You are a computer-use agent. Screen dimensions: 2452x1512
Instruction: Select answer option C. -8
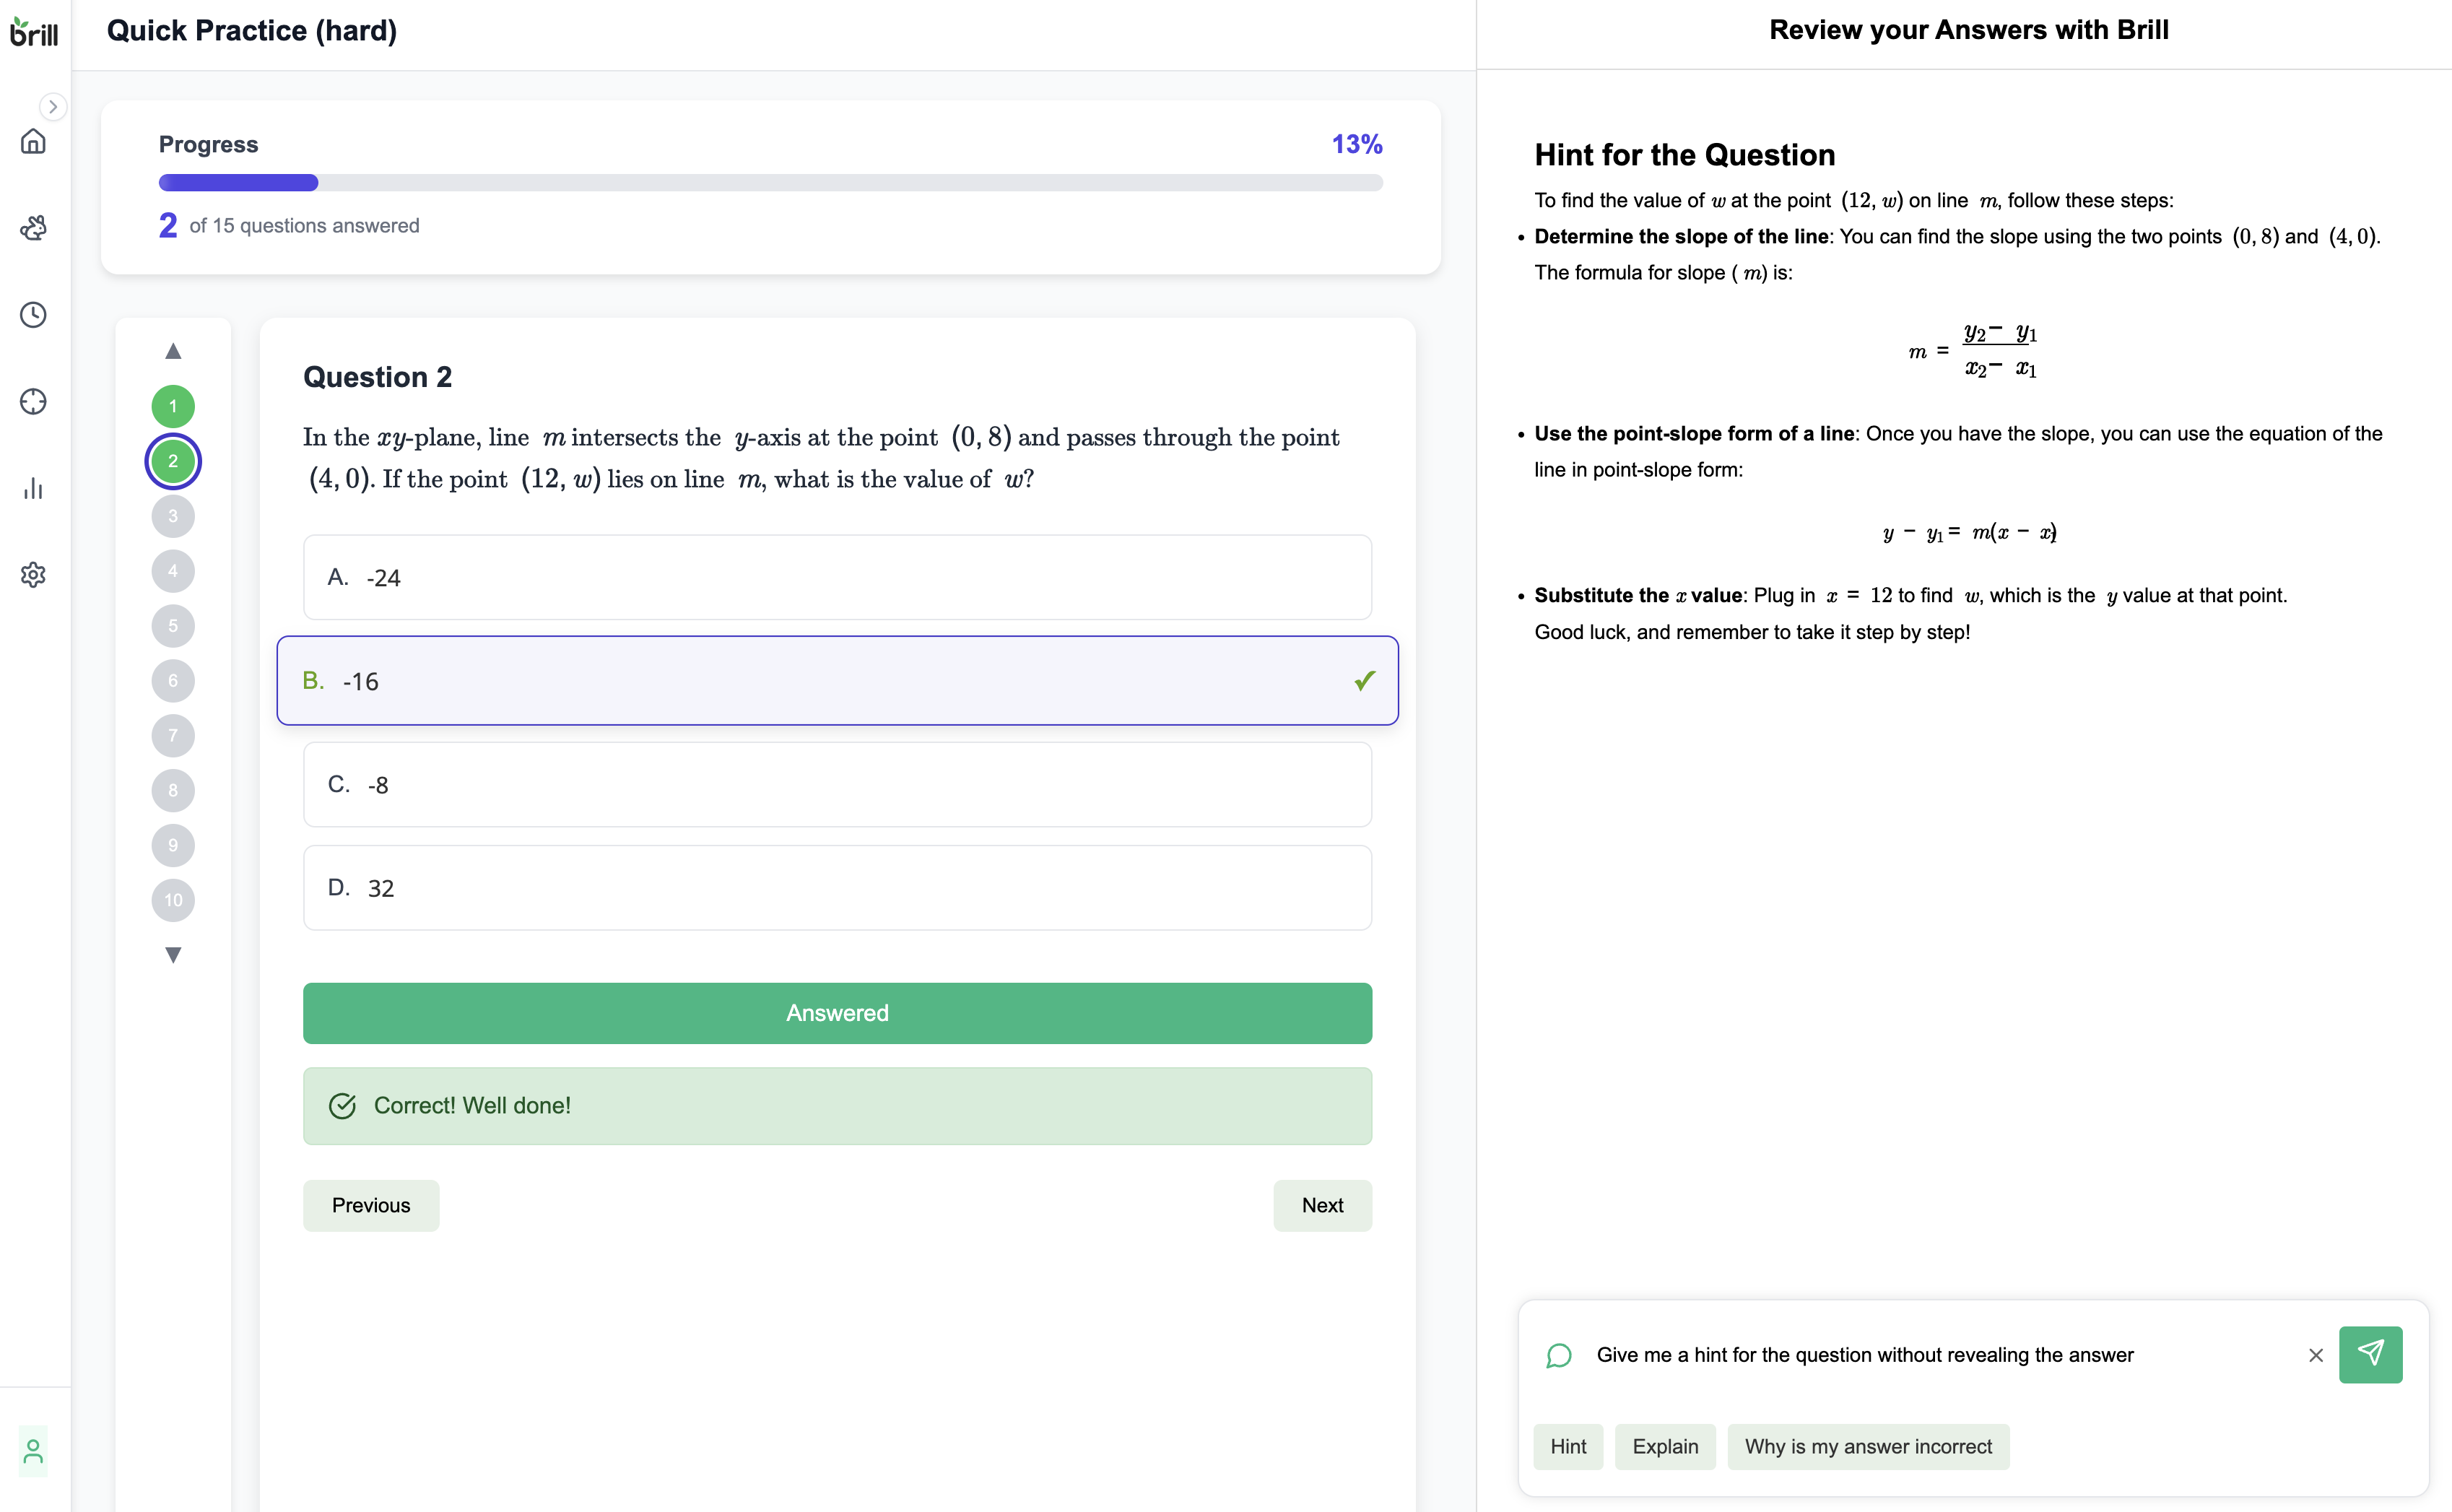[x=836, y=784]
